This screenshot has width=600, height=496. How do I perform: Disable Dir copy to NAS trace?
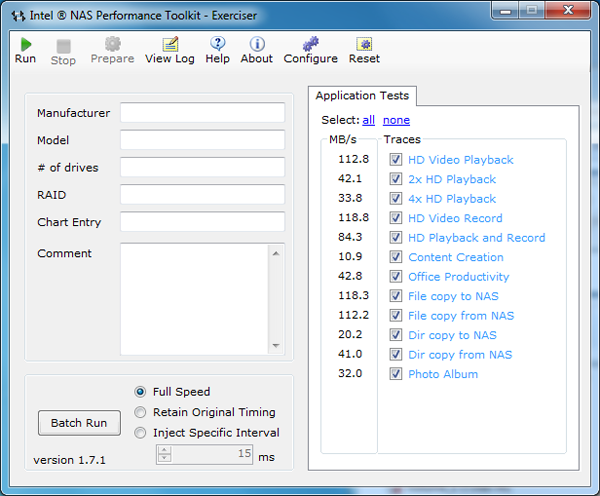coord(396,335)
